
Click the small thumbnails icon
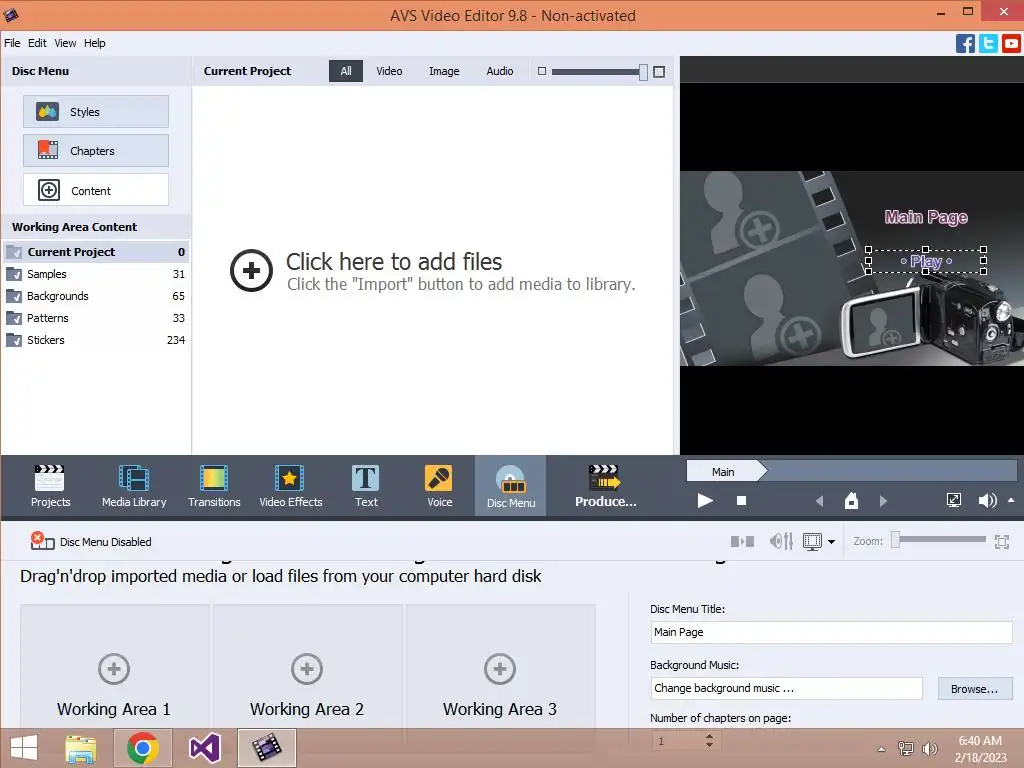pyautogui.click(x=541, y=71)
